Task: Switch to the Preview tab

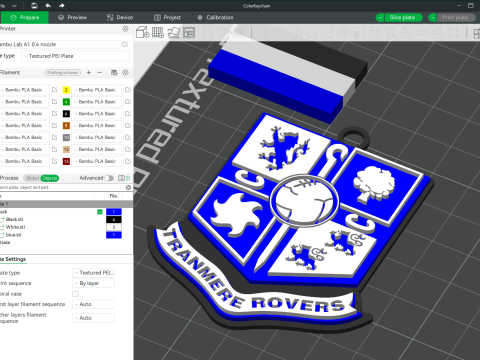Action: [x=72, y=17]
